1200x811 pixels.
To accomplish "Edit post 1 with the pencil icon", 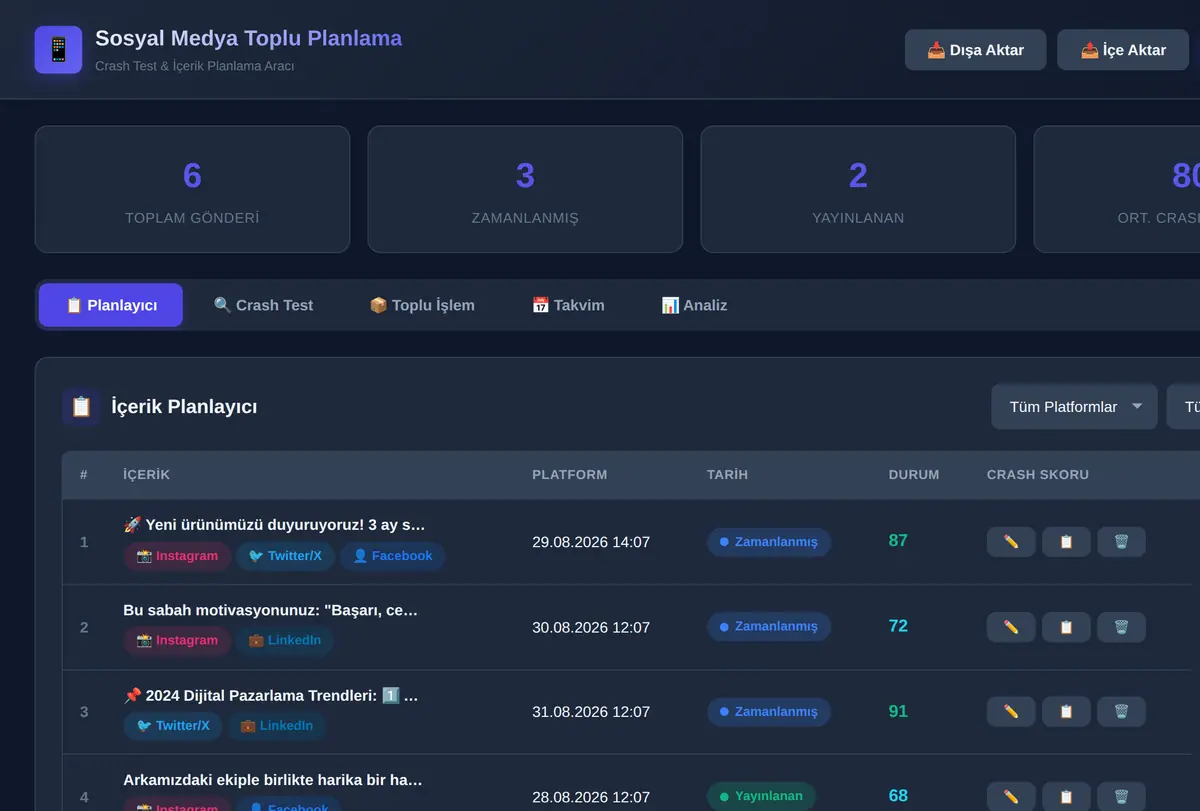I will coord(1011,542).
